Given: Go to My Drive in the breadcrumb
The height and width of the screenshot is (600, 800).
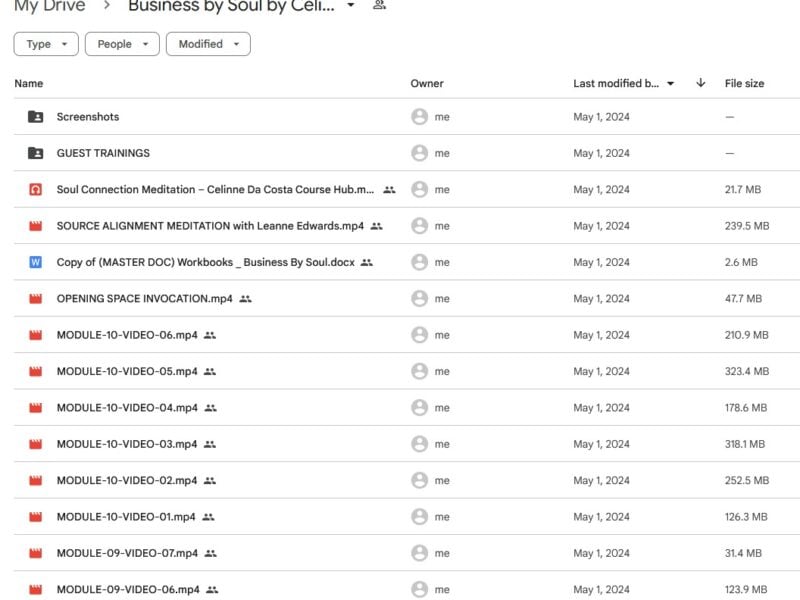Looking at the screenshot, I should point(49,6).
